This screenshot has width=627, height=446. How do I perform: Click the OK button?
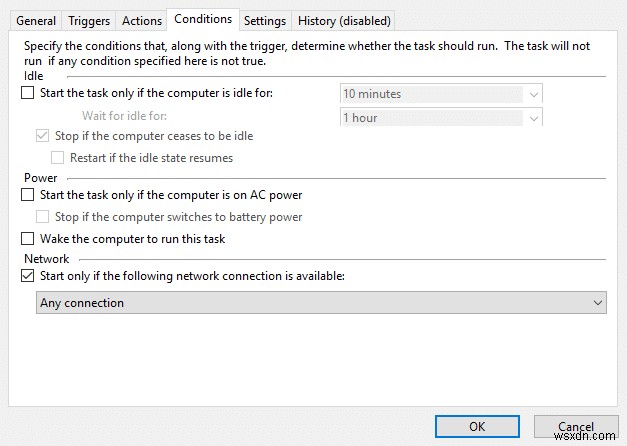click(475, 426)
